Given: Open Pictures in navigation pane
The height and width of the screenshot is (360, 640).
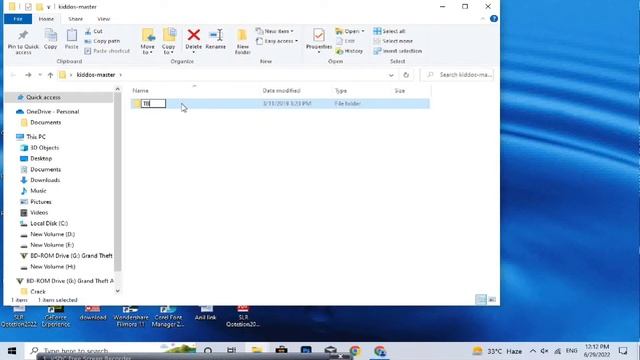Looking at the screenshot, I should (x=41, y=202).
